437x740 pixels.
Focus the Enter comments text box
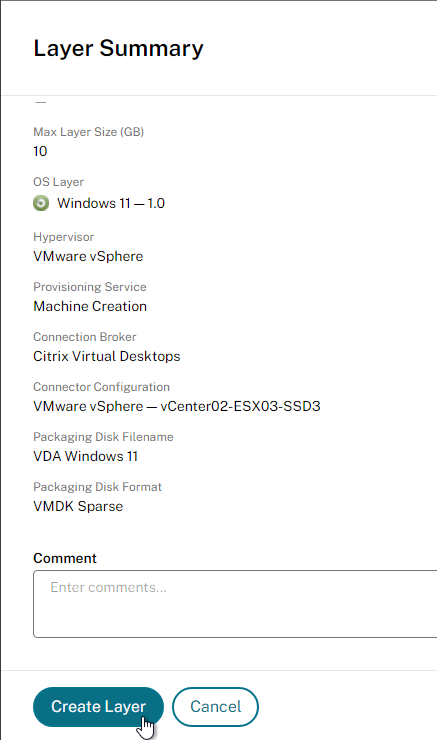[235, 604]
